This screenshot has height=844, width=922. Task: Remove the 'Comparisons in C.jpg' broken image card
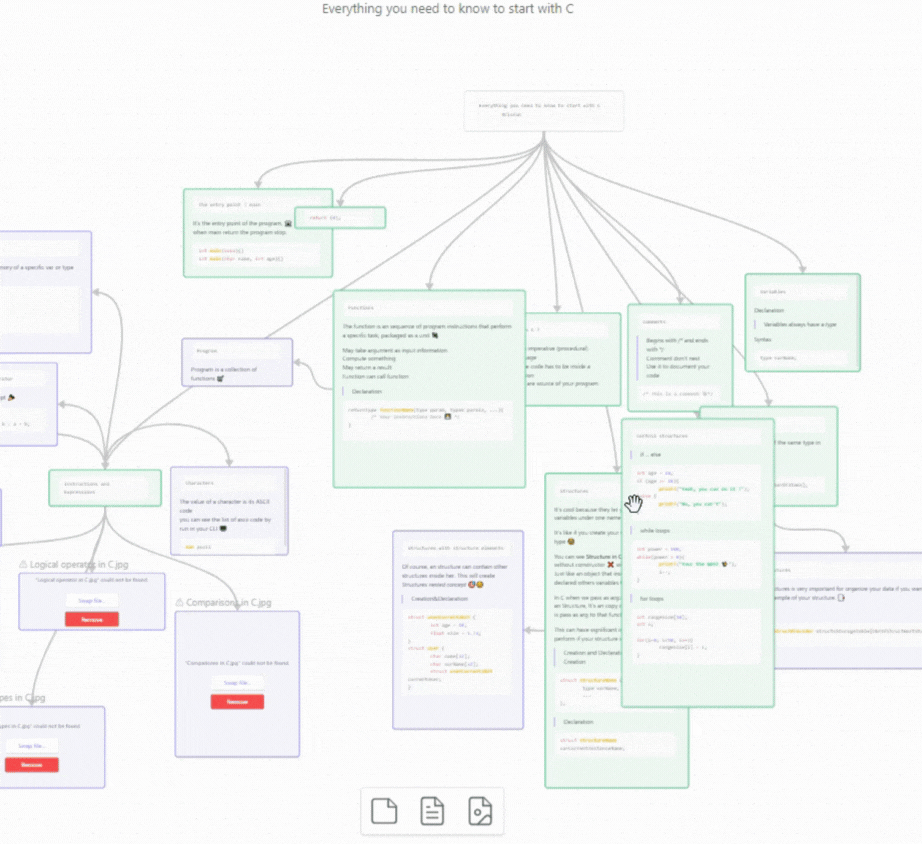coord(238,701)
